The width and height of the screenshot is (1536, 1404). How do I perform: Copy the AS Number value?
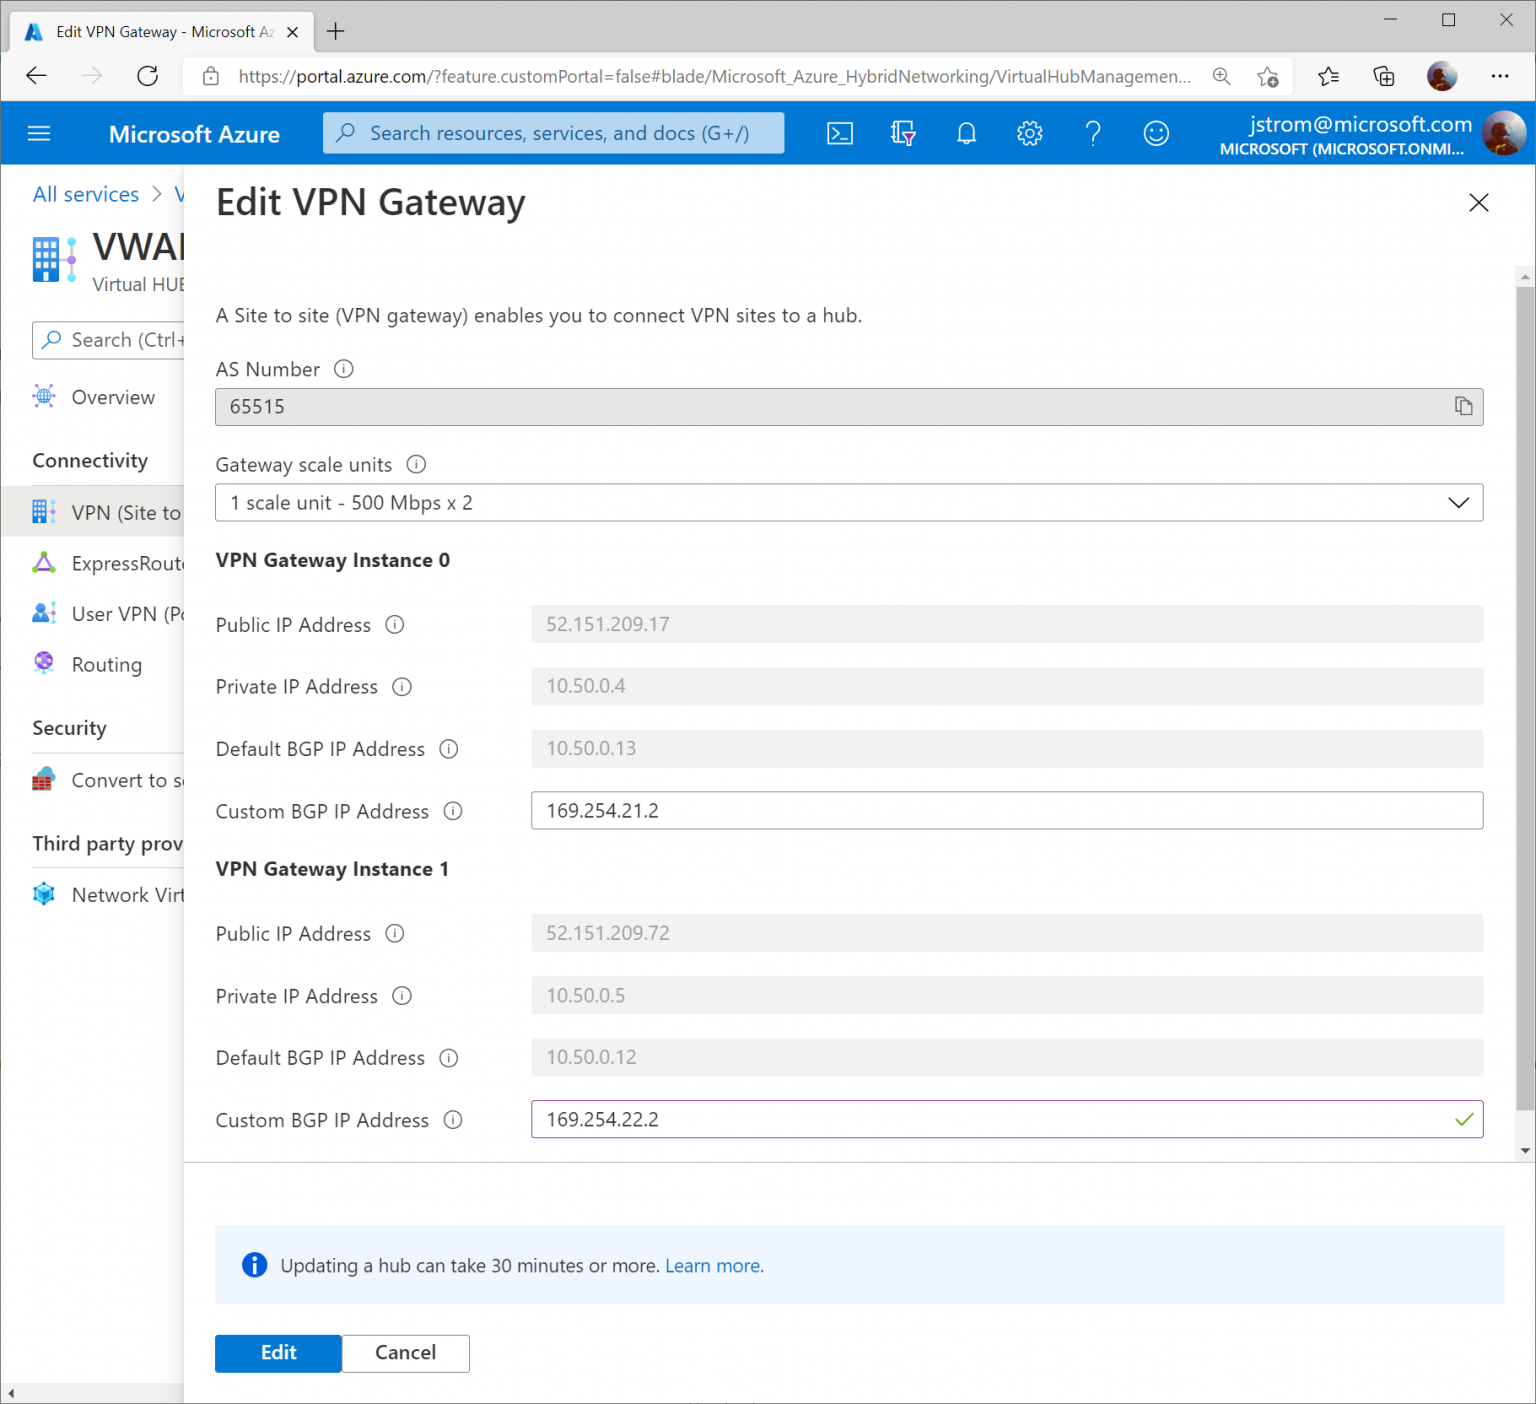(x=1464, y=406)
